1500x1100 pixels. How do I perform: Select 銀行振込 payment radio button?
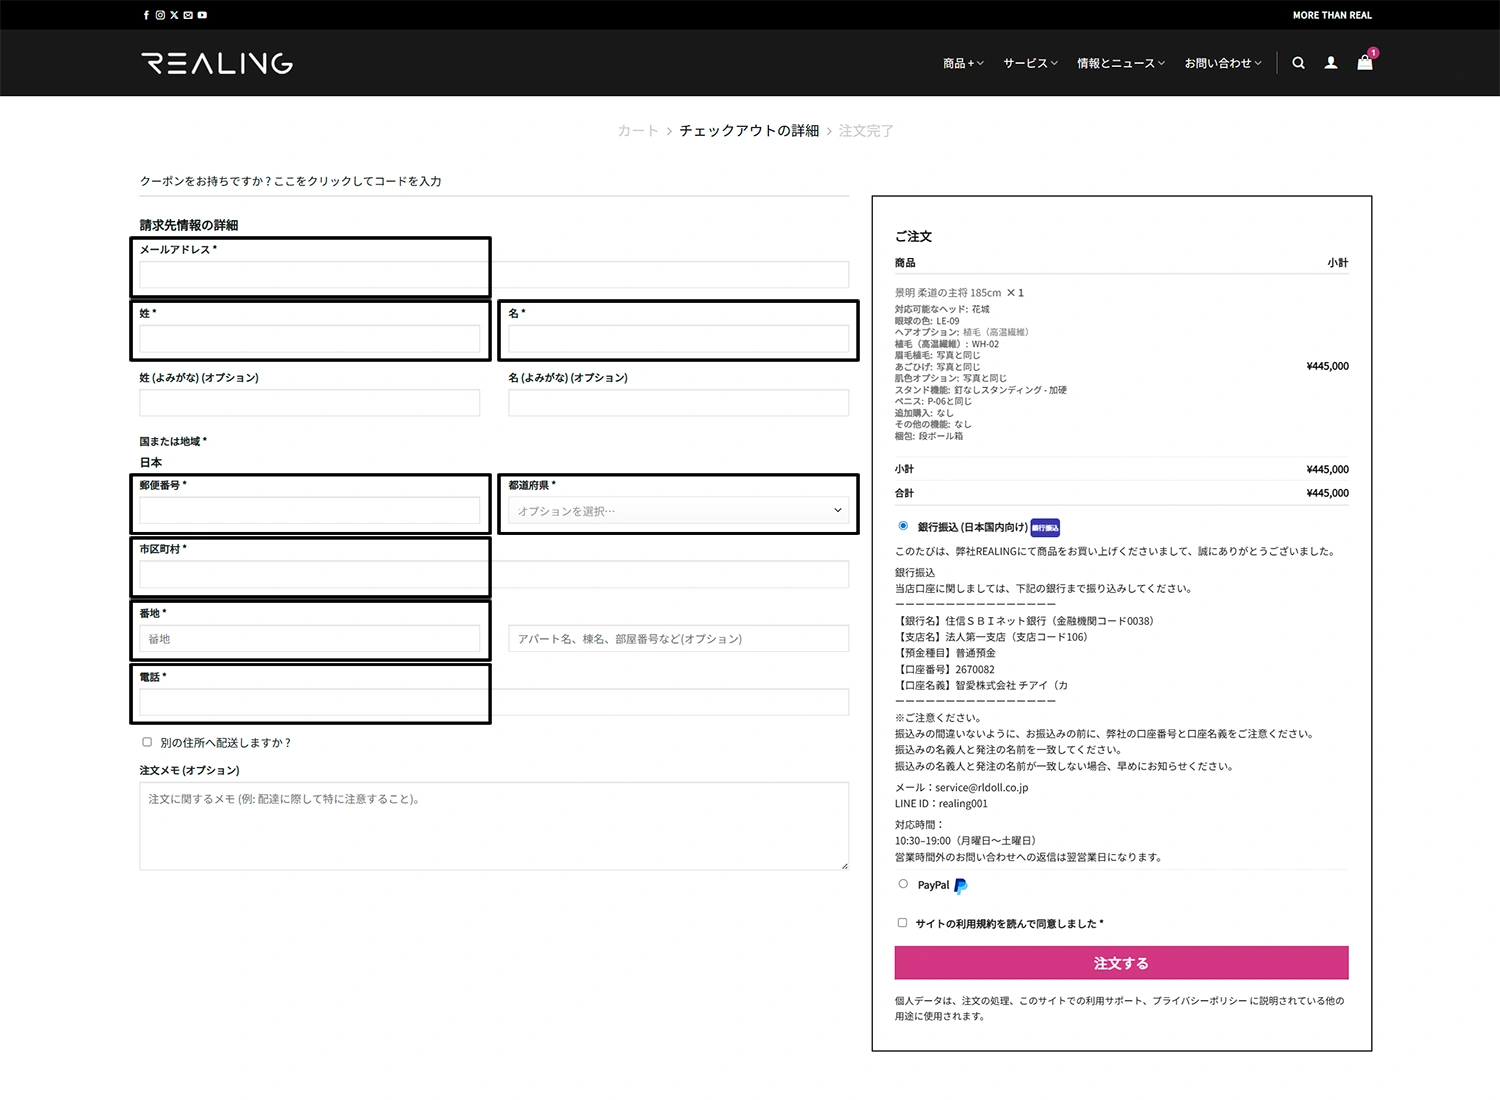(x=903, y=526)
